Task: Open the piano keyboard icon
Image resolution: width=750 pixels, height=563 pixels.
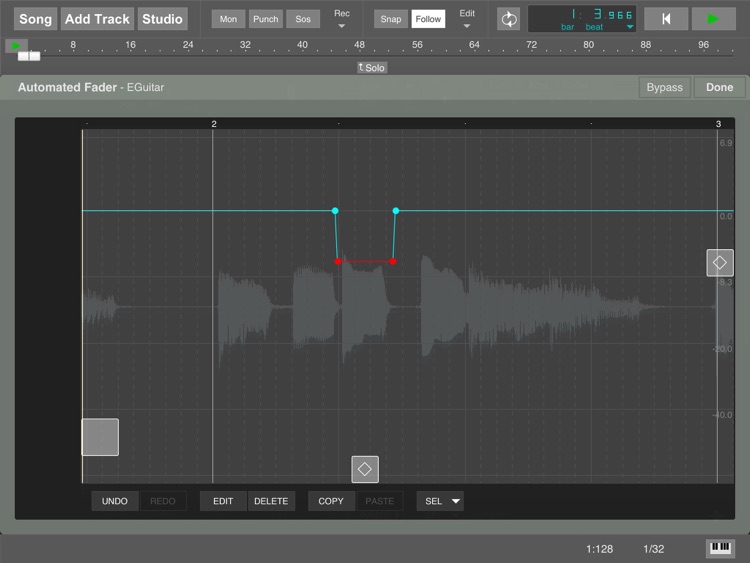Action: 720,548
